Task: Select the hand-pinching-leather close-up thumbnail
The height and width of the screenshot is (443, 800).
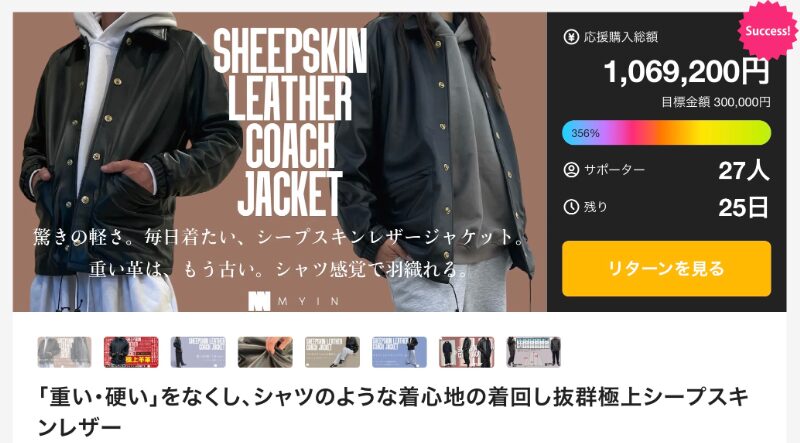Action: tap(265, 352)
